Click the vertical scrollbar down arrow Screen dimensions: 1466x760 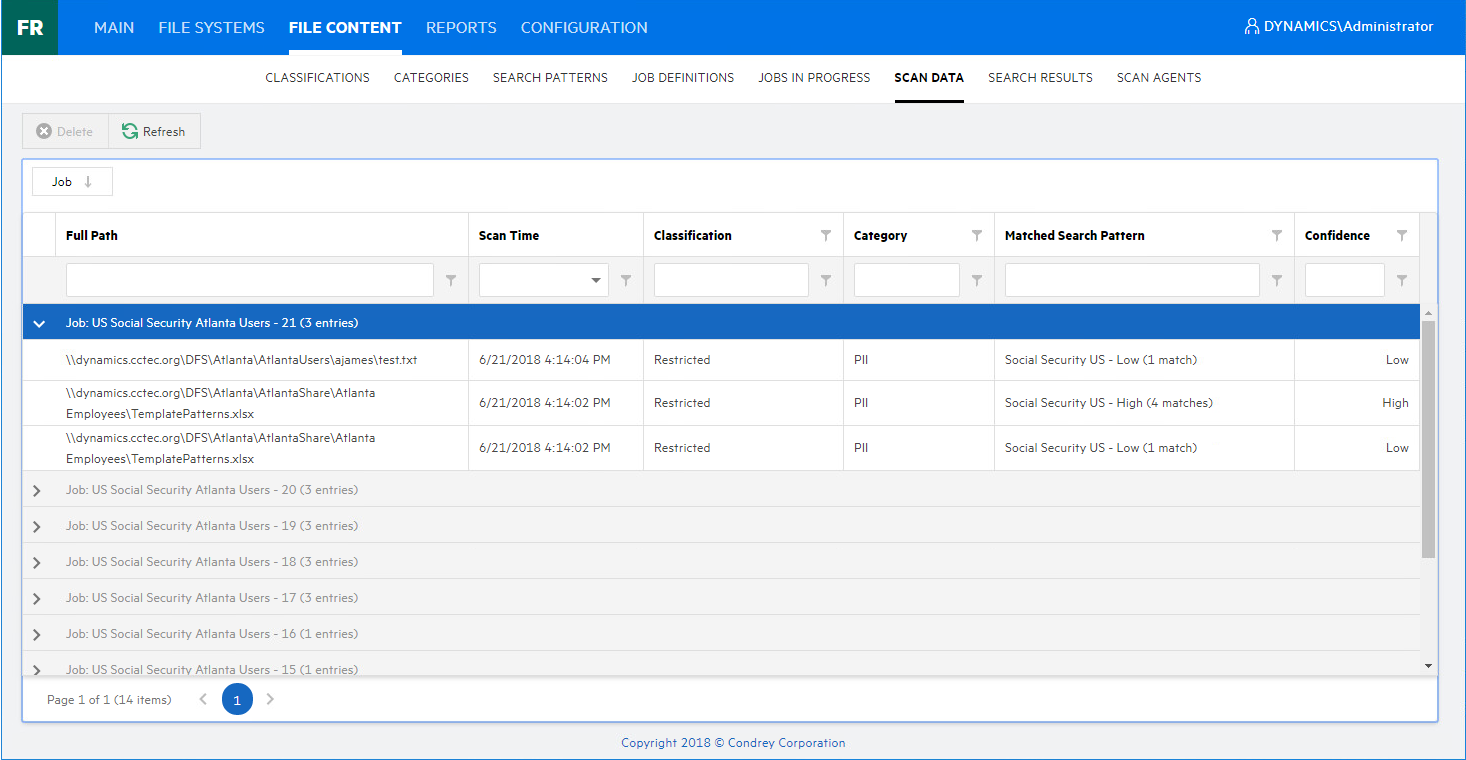[1428, 666]
